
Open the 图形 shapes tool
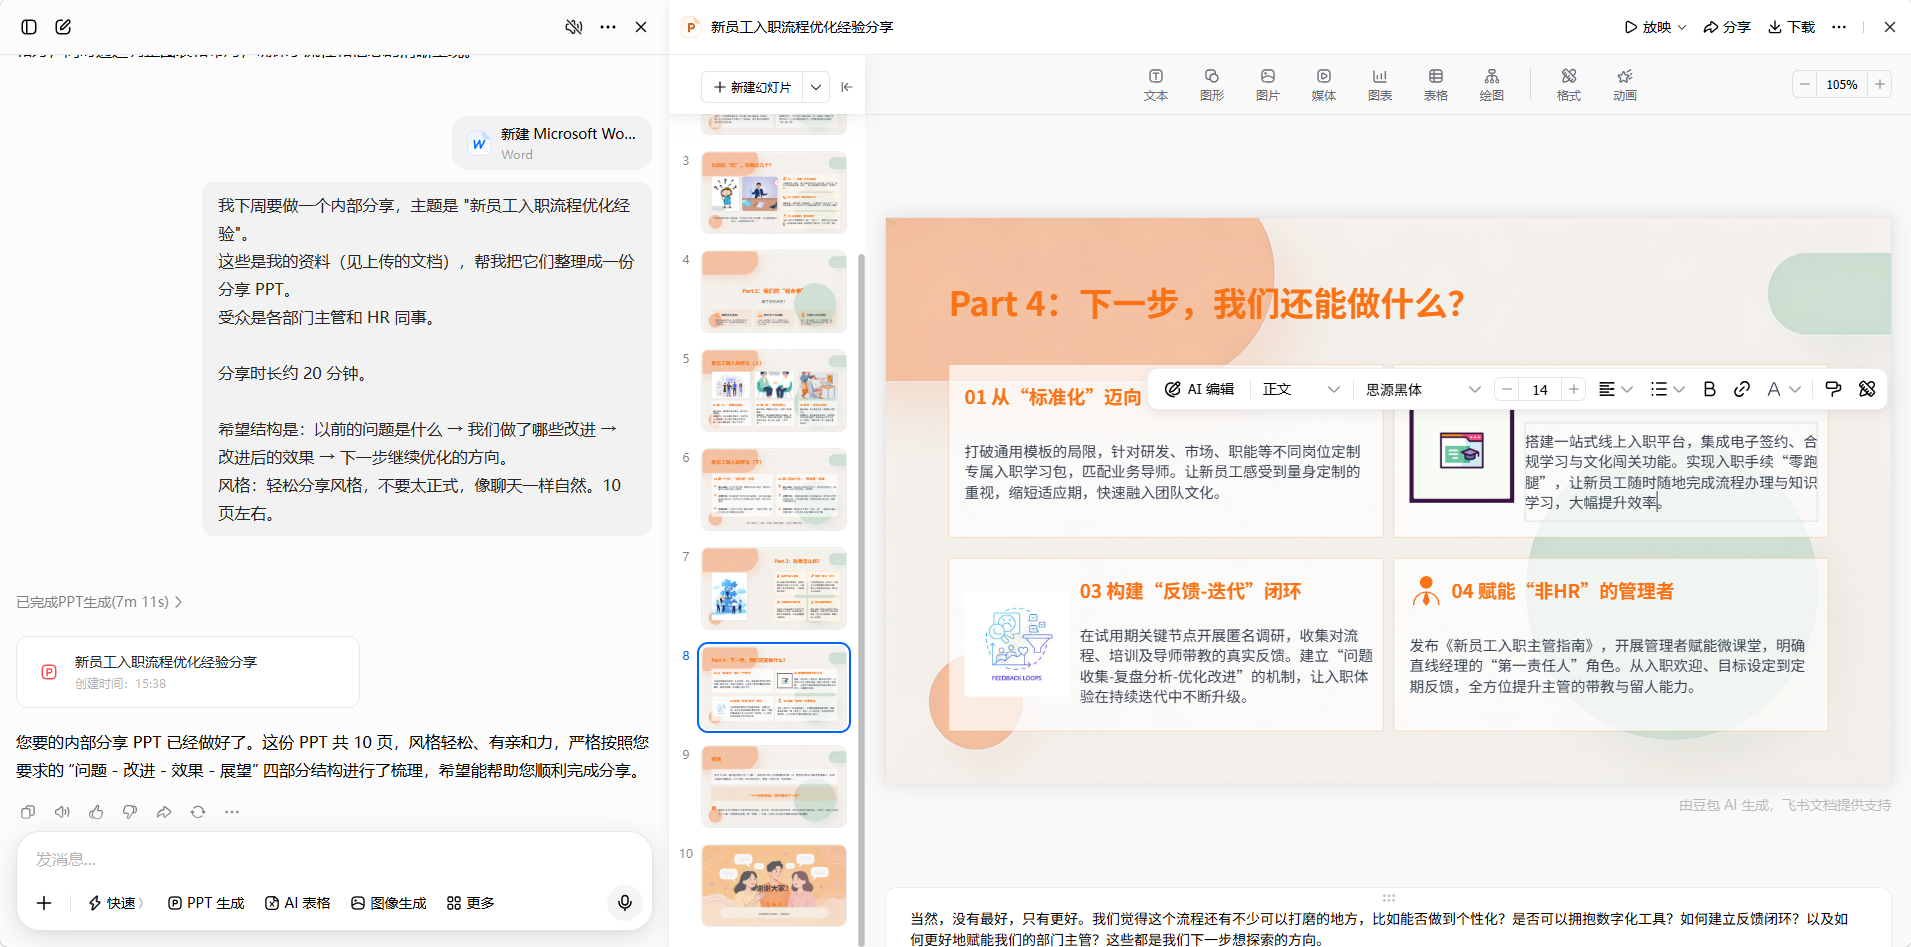(x=1211, y=85)
